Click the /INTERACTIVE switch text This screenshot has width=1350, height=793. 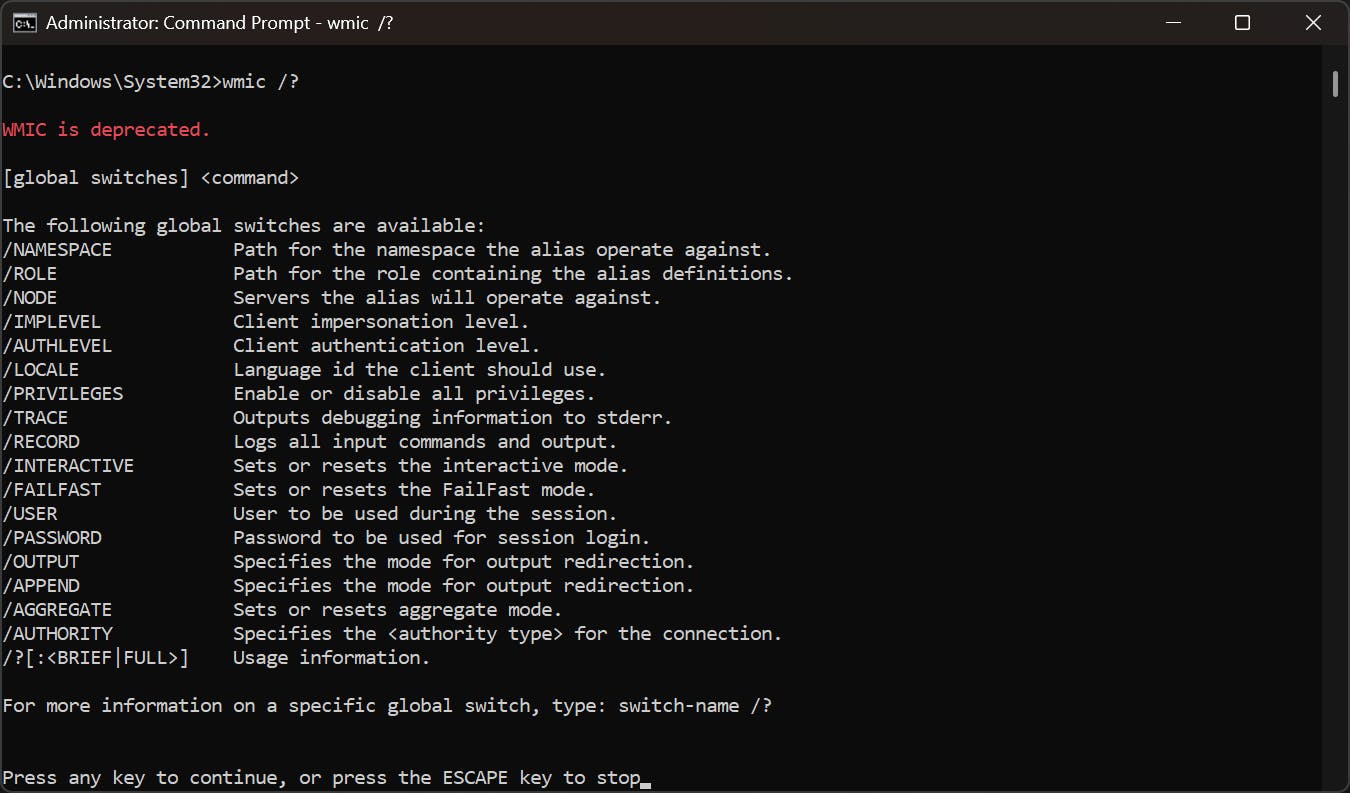(68, 466)
